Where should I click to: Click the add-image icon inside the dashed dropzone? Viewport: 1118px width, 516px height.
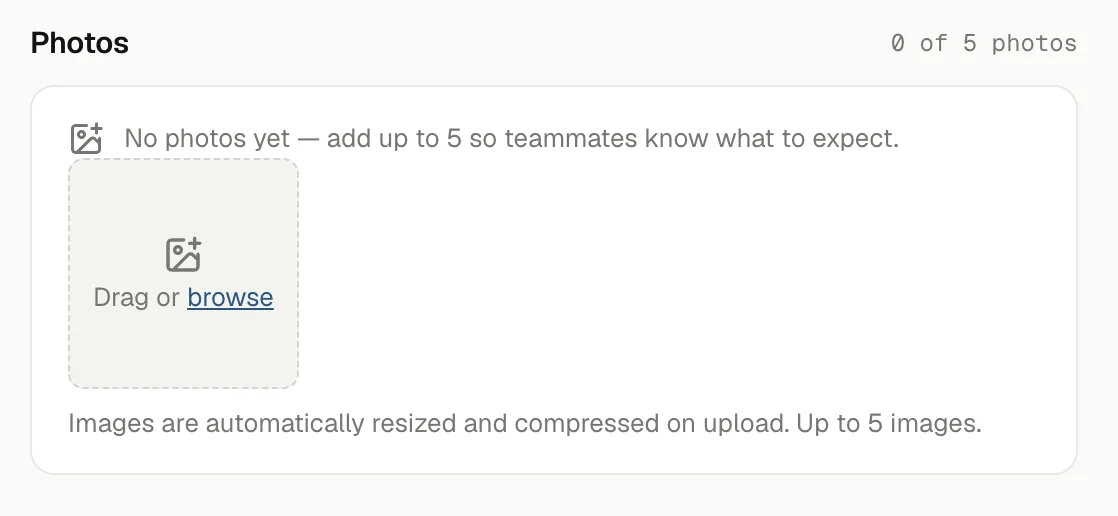(184, 255)
